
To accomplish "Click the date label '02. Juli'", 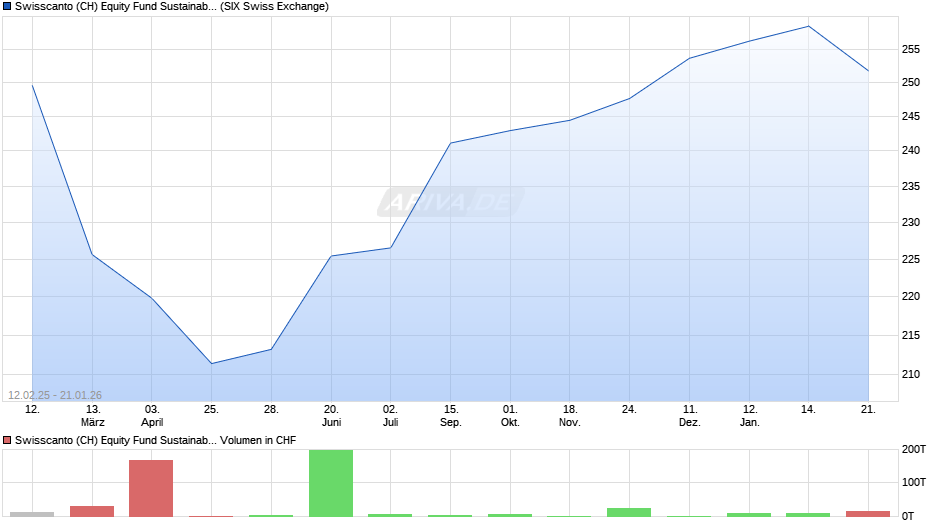I will pyautogui.click(x=390, y=416).
